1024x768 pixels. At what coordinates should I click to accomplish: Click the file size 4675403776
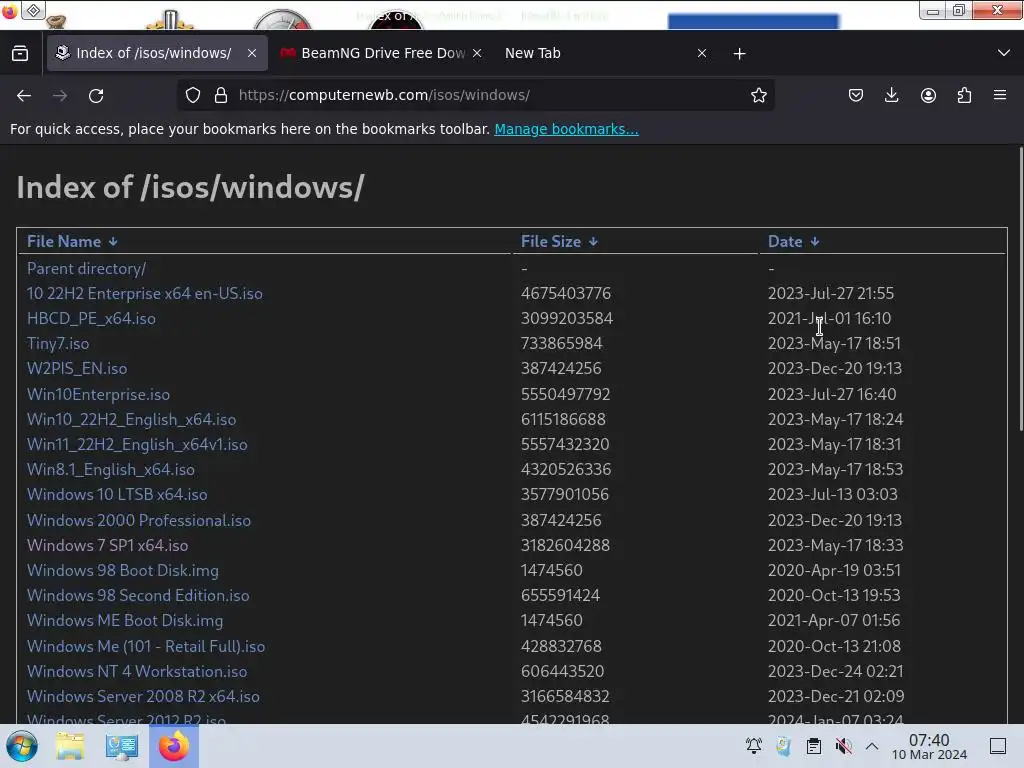[x=566, y=294]
